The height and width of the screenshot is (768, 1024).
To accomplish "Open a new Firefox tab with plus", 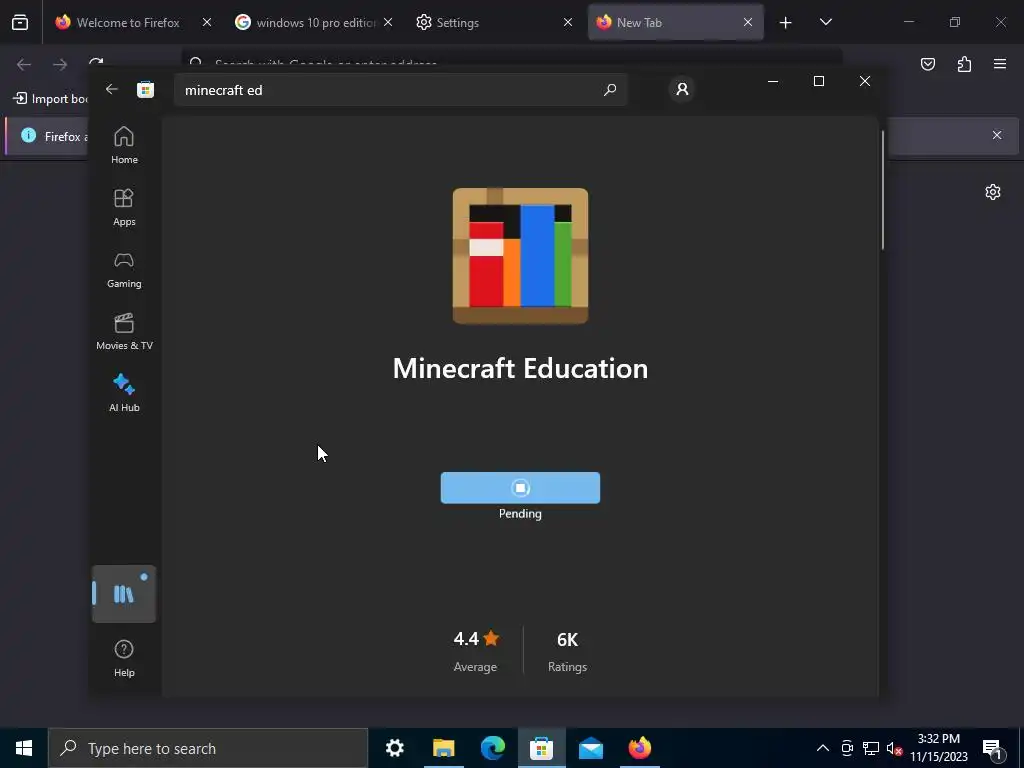I will click(x=786, y=23).
